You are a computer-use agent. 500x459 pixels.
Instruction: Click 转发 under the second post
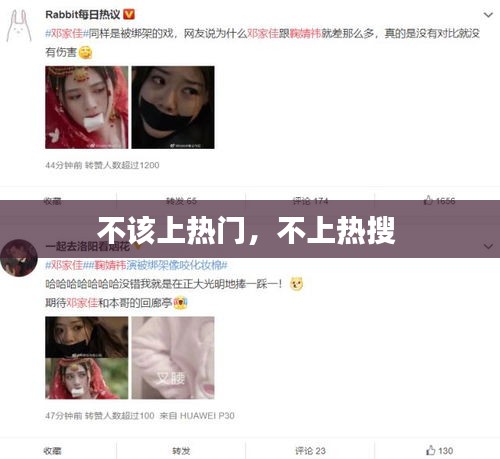[181, 451]
